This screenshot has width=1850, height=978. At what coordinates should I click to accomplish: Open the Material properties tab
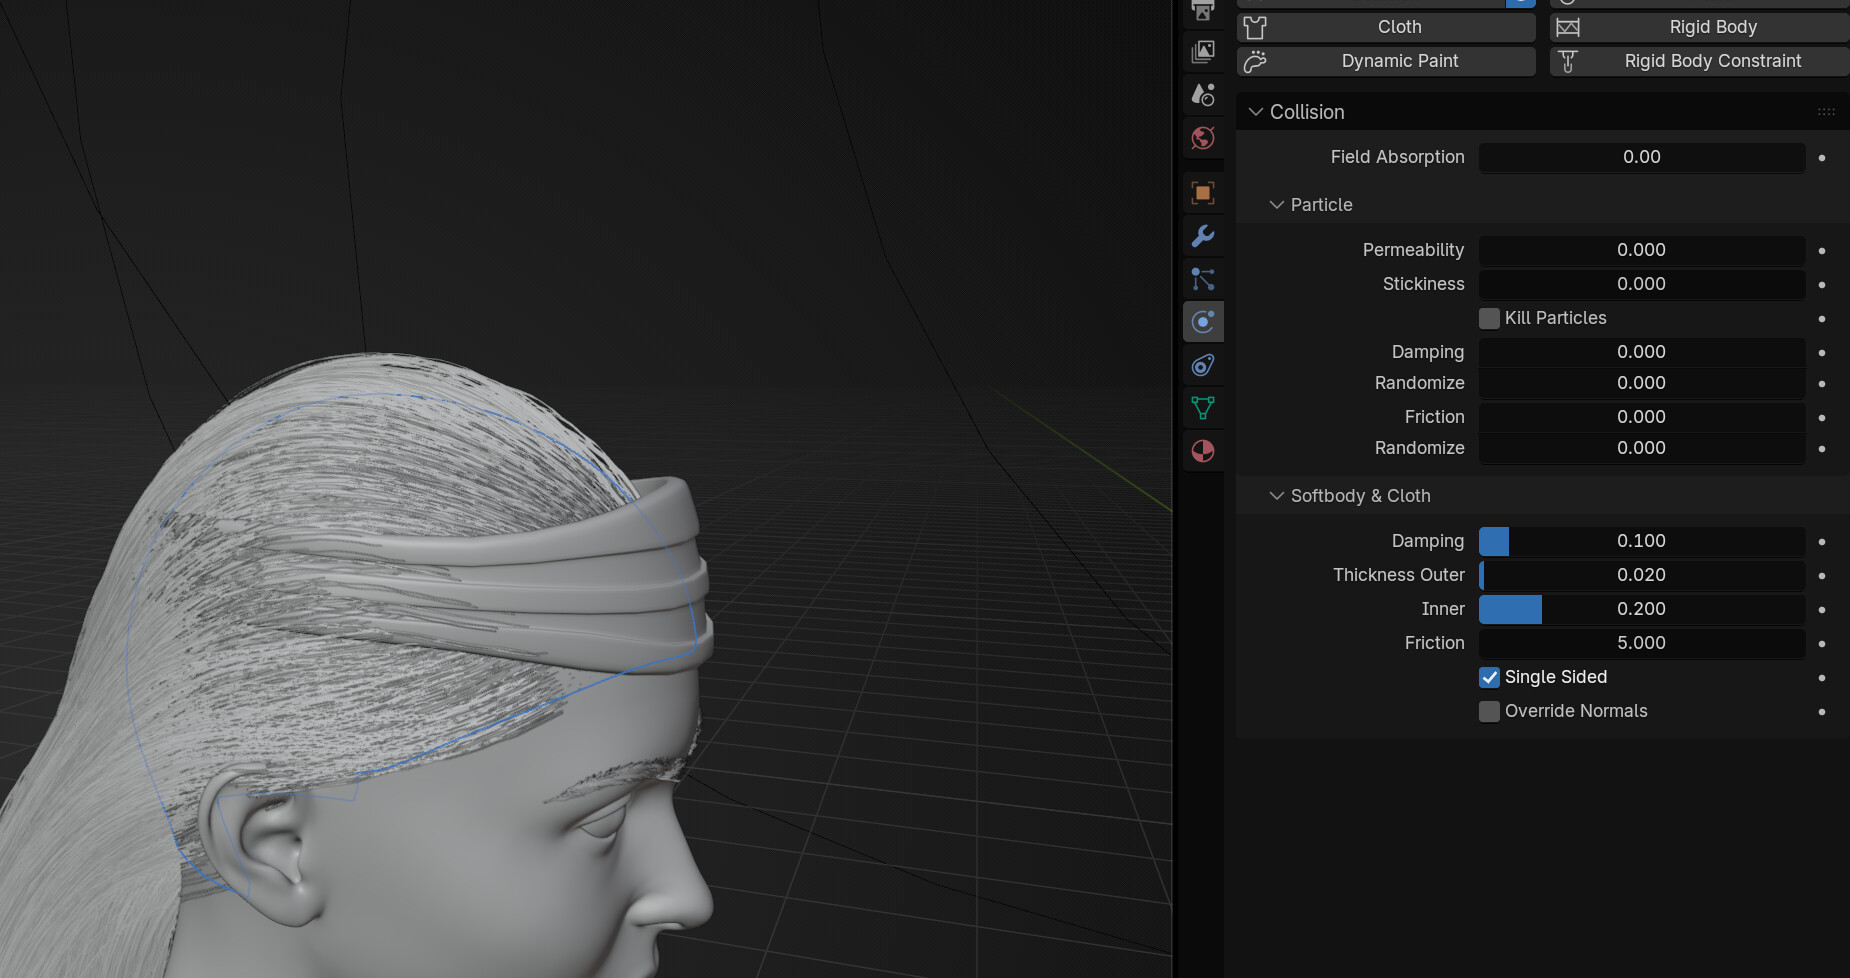[x=1203, y=451]
